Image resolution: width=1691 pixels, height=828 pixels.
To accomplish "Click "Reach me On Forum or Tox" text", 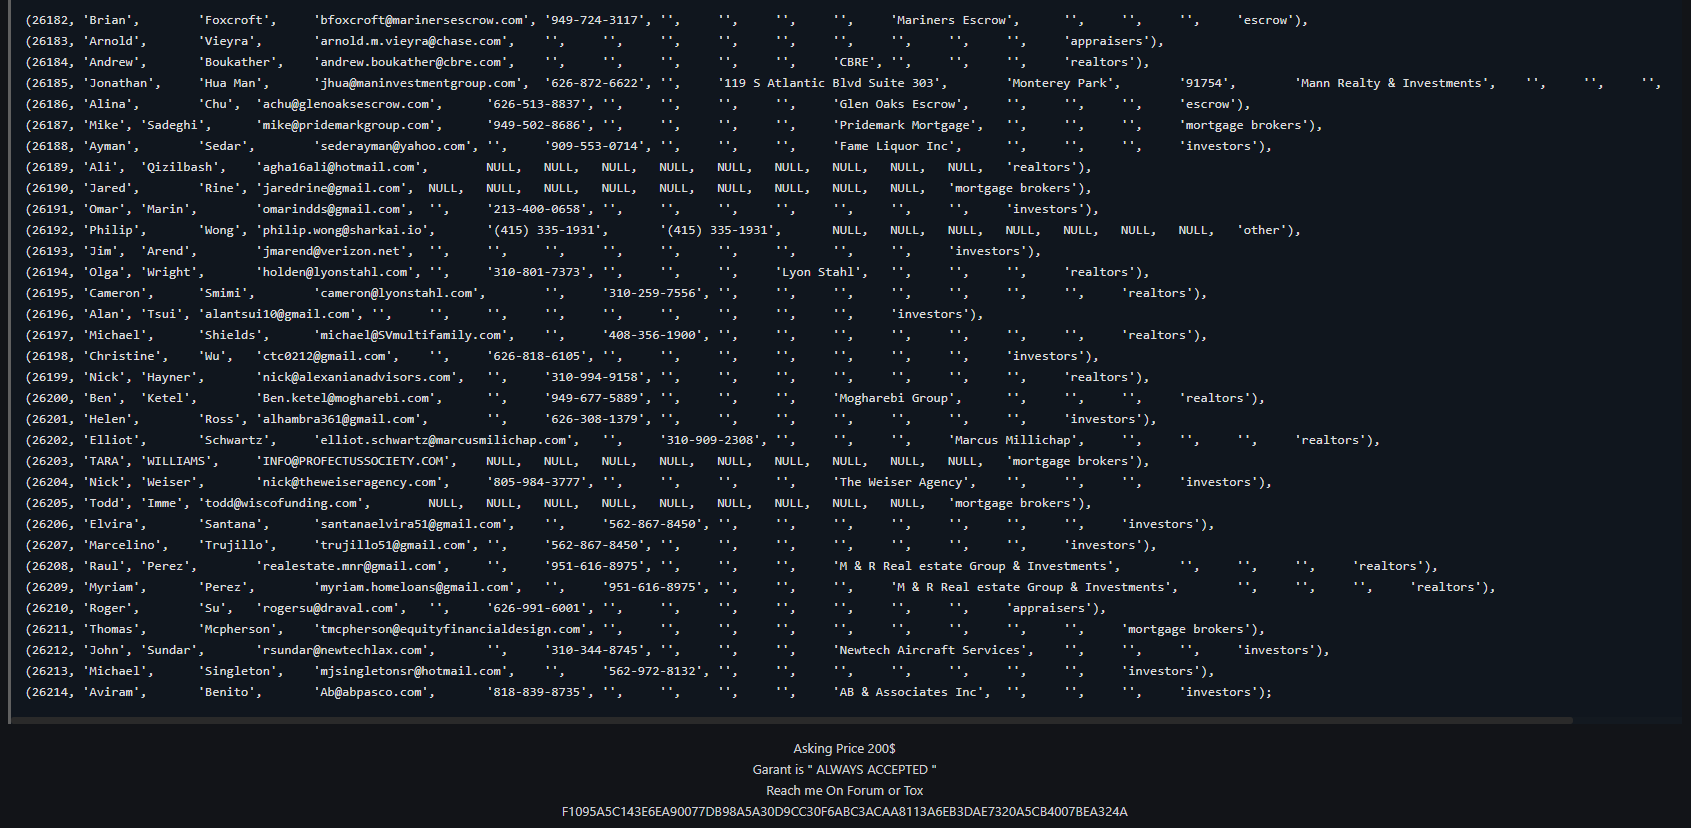I will (844, 791).
